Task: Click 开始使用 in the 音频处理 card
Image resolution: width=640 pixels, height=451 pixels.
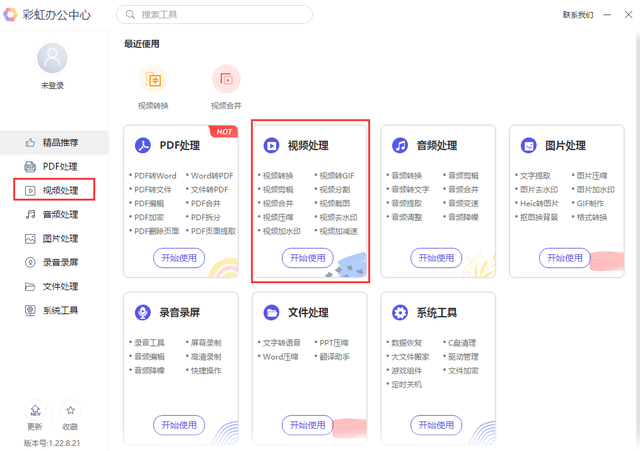Action: coord(436,258)
